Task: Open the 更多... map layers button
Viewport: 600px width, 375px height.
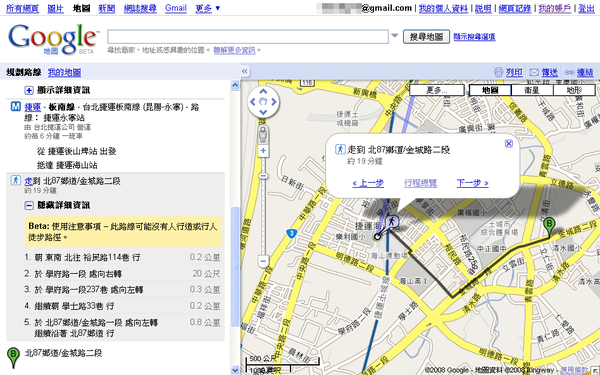Action: [x=437, y=90]
